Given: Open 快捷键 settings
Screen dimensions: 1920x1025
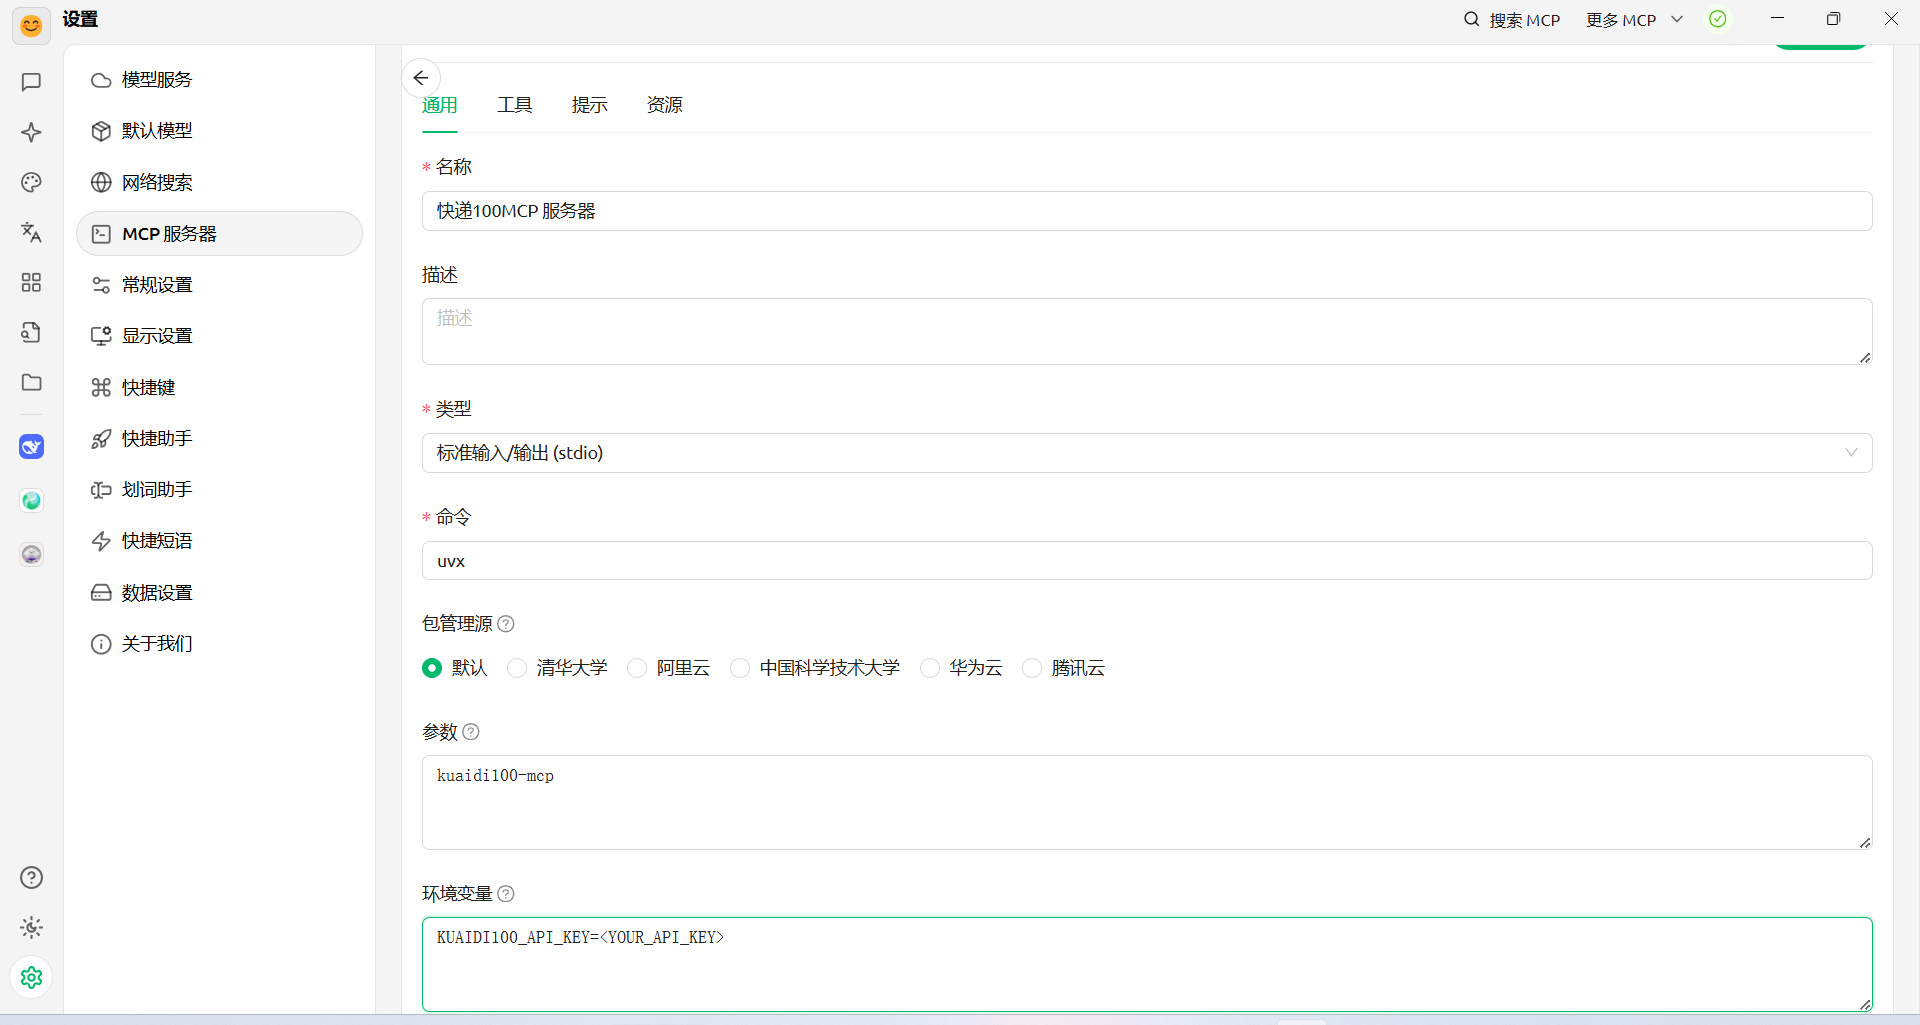Looking at the screenshot, I should (x=219, y=387).
